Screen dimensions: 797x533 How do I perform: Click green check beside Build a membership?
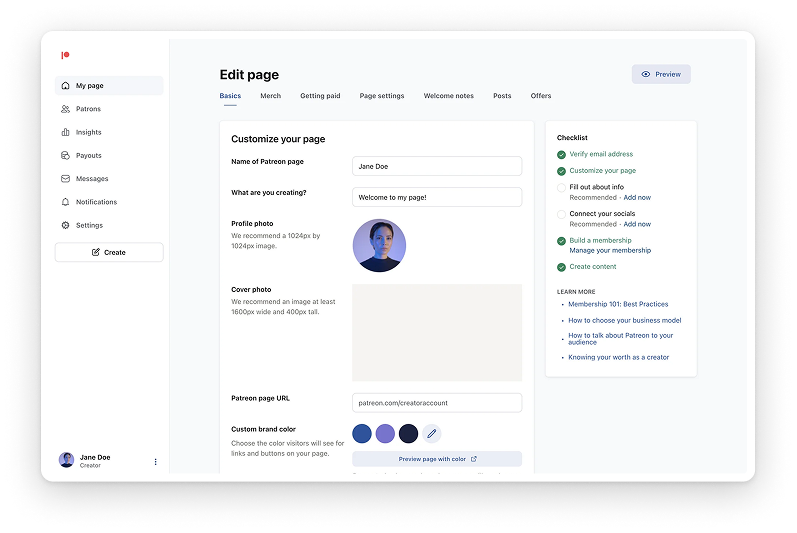tap(561, 241)
